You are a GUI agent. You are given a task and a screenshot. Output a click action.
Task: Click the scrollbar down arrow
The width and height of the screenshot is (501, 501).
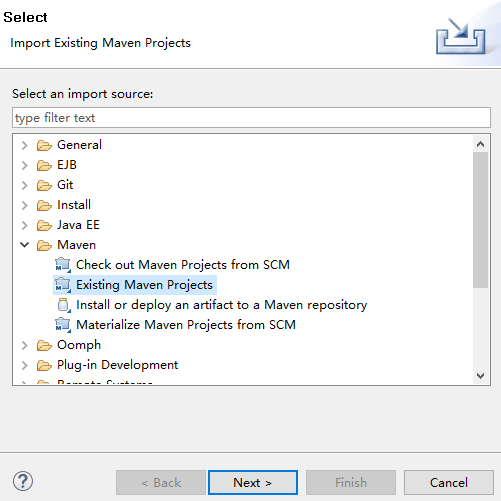[x=480, y=376]
